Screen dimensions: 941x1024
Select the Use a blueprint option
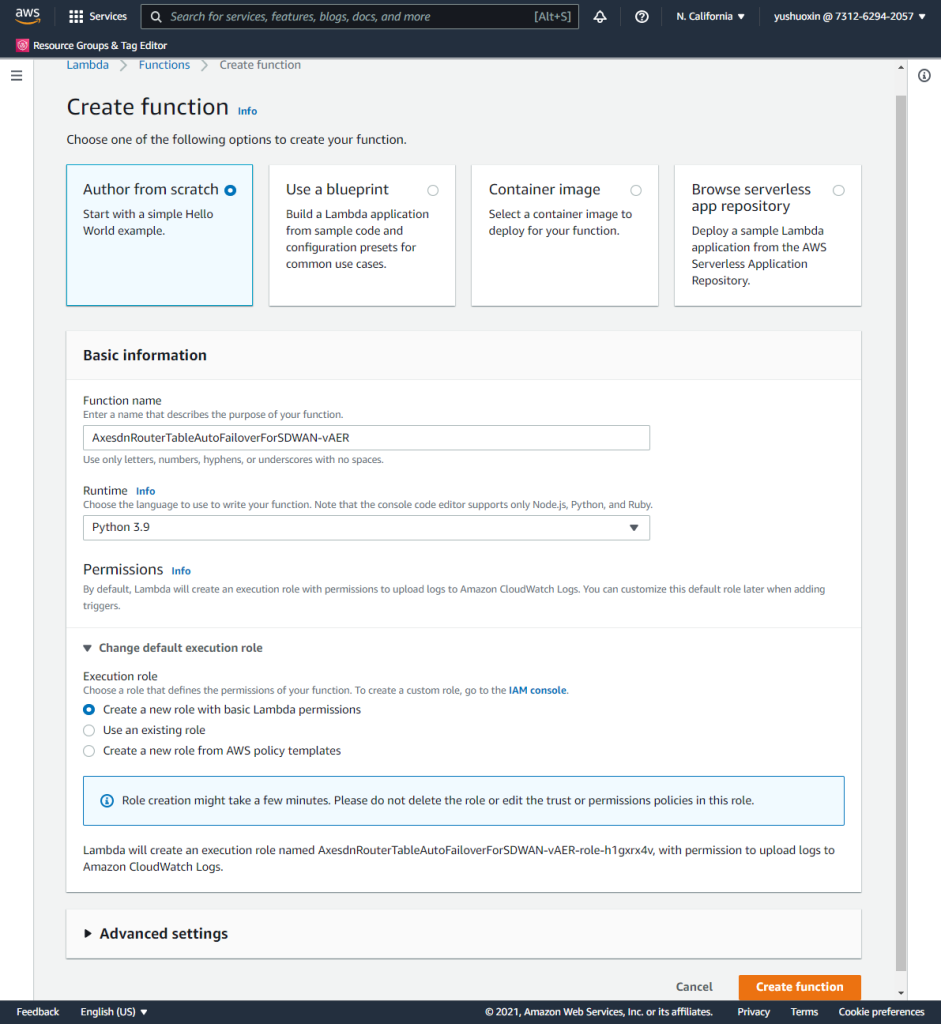pos(432,190)
